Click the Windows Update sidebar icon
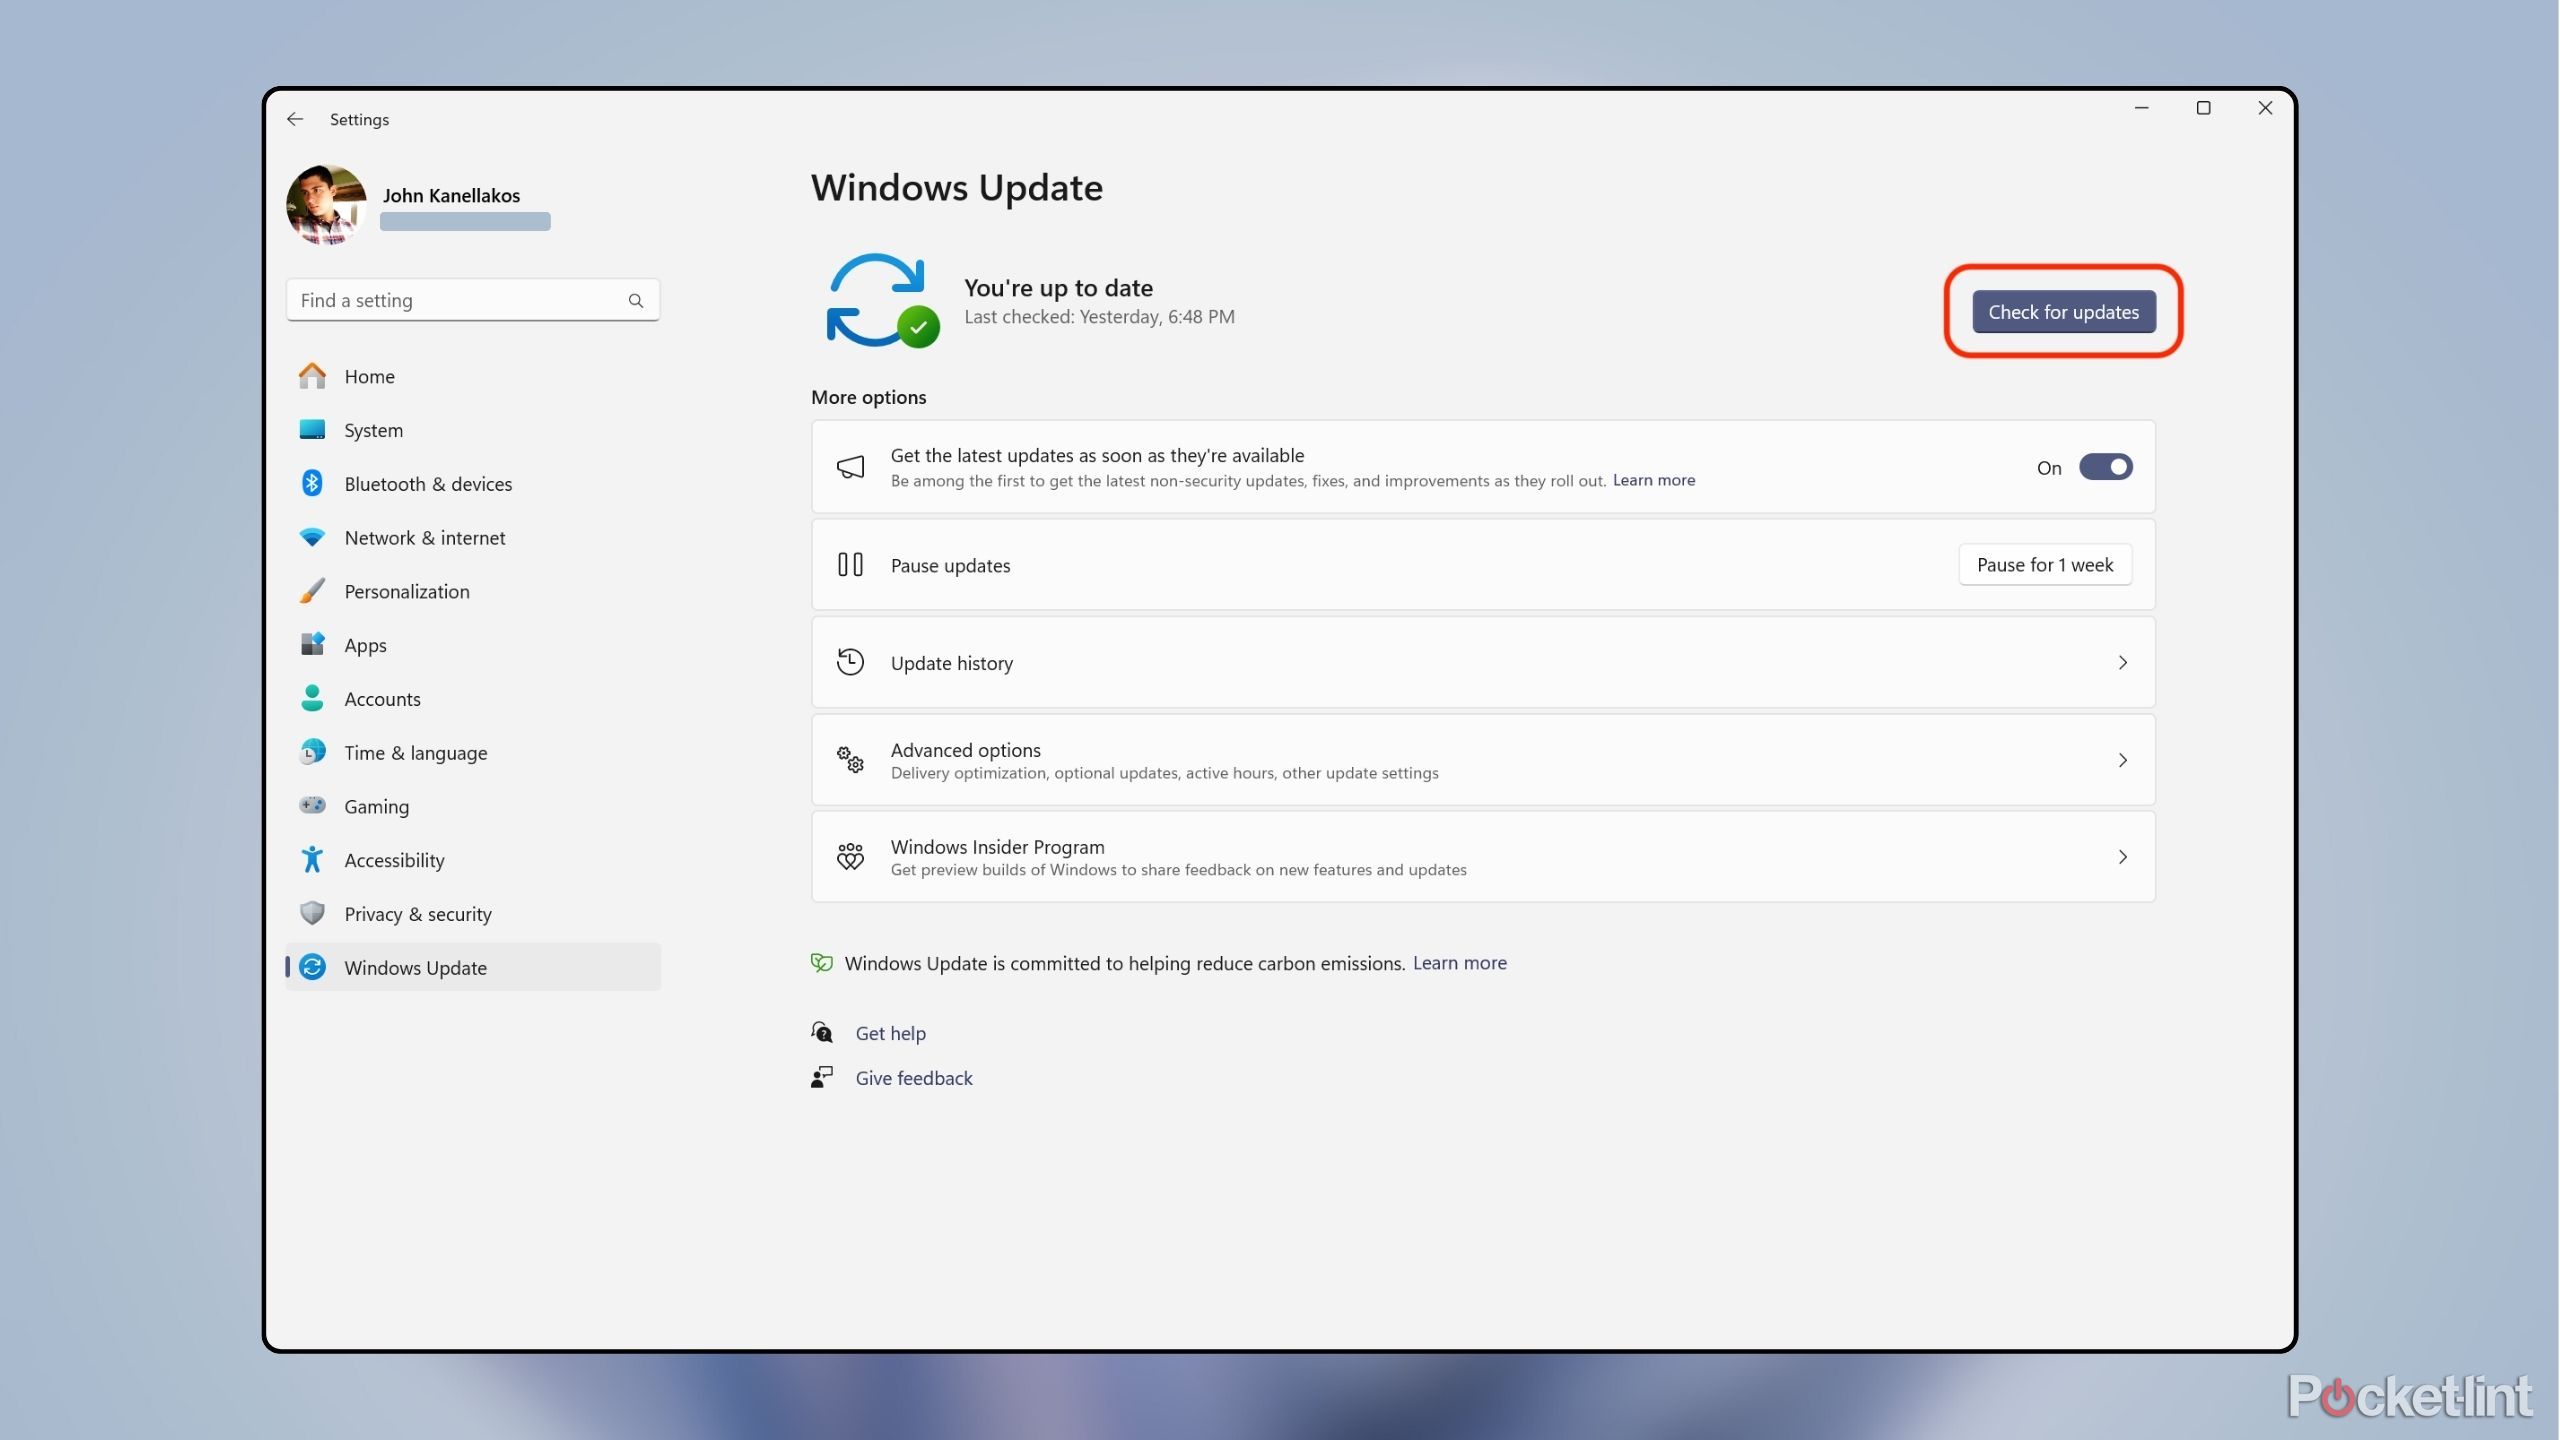 click(x=312, y=967)
